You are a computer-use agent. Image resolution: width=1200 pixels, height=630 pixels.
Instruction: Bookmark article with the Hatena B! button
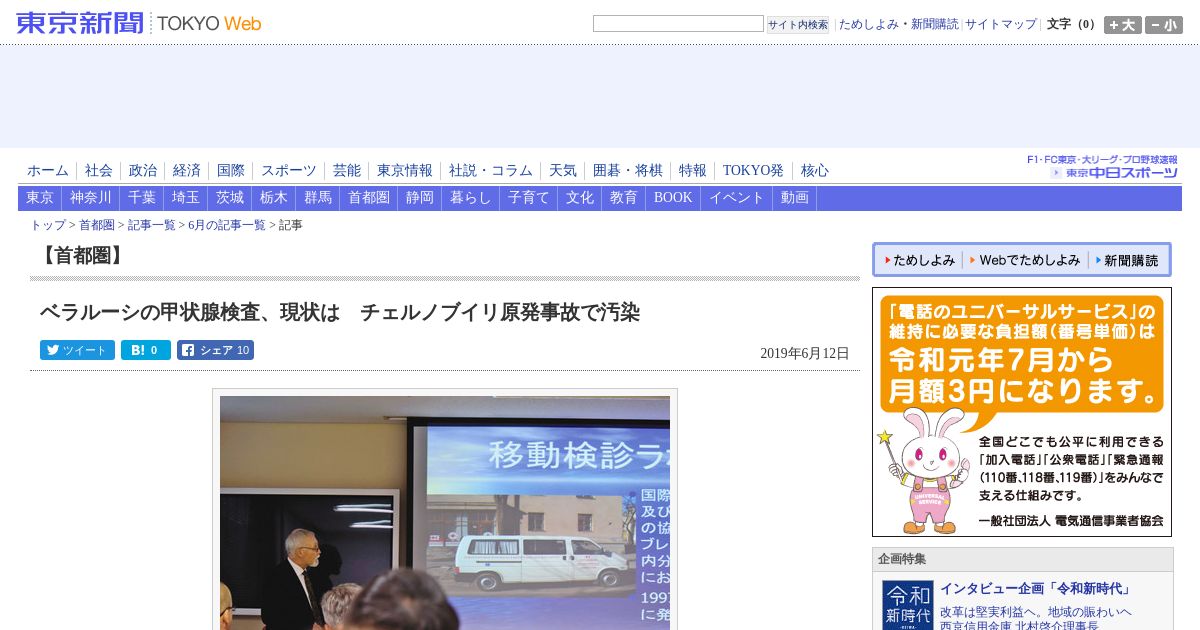(x=146, y=350)
